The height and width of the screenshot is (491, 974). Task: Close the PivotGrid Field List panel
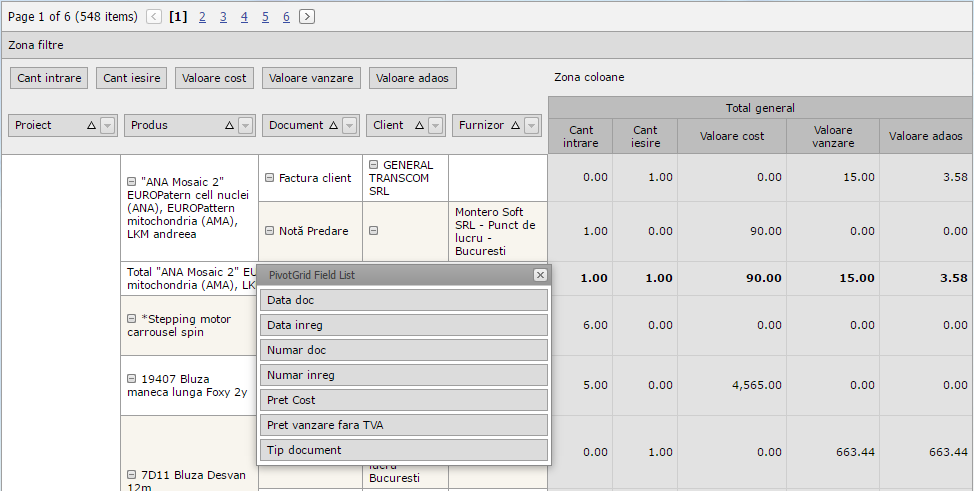pyautogui.click(x=540, y=275)
